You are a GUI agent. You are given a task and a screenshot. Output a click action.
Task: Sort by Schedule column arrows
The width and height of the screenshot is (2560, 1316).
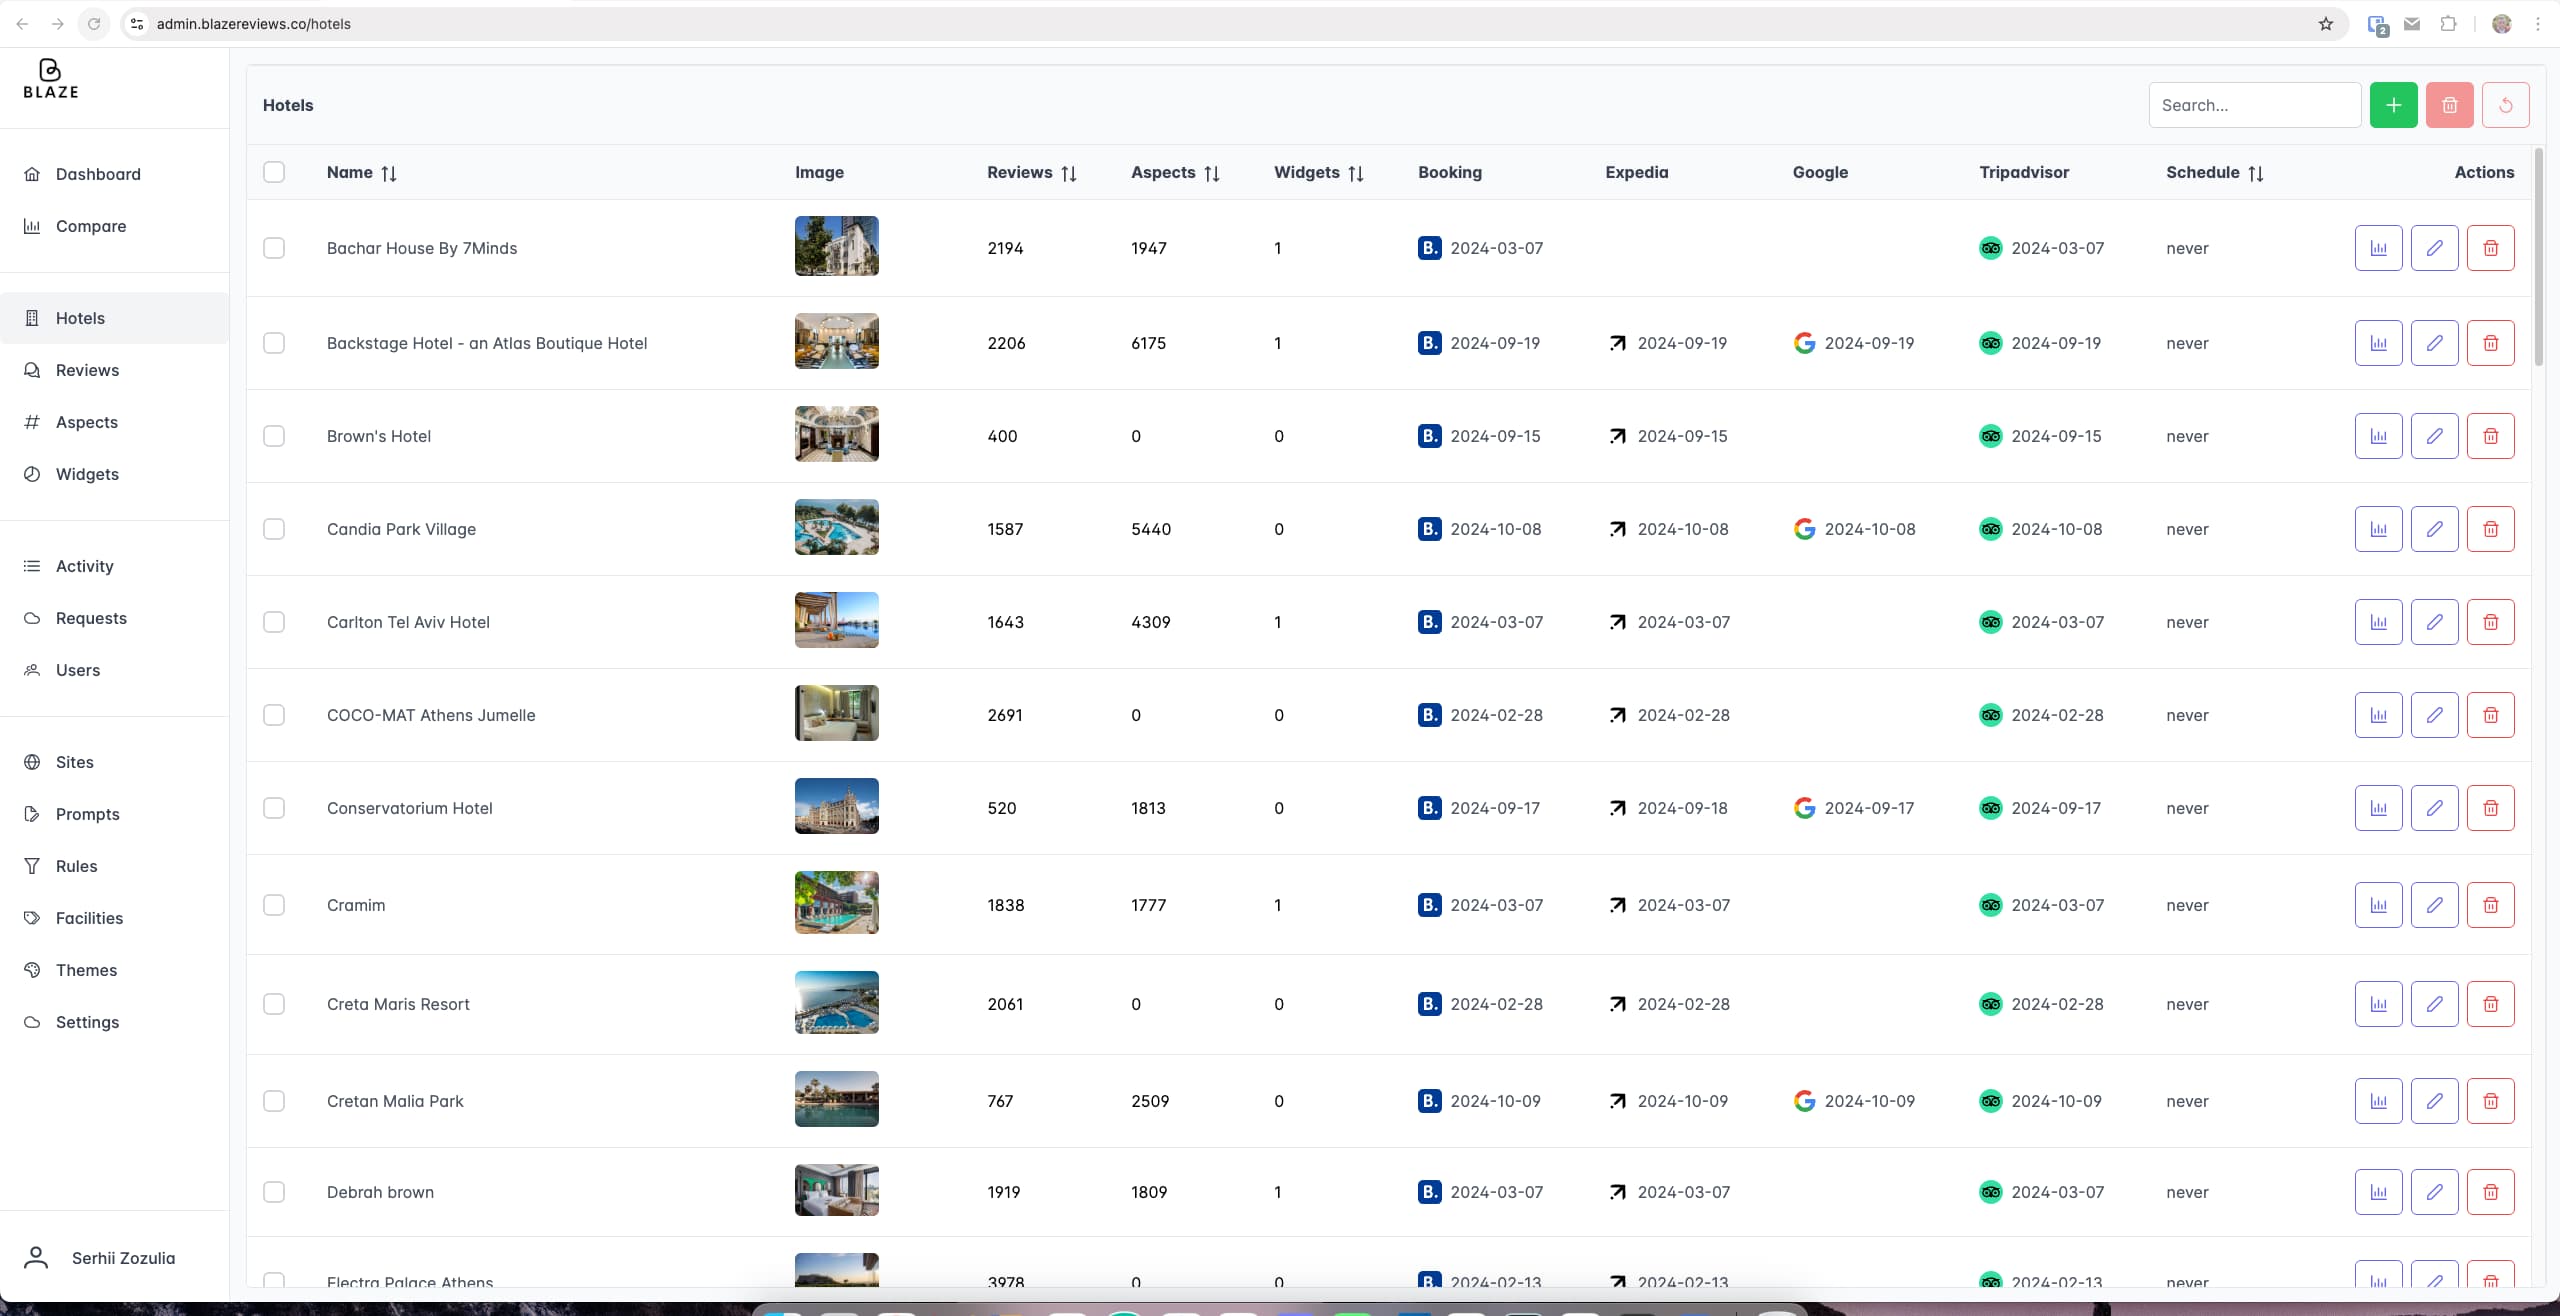tap(2255, 173)
